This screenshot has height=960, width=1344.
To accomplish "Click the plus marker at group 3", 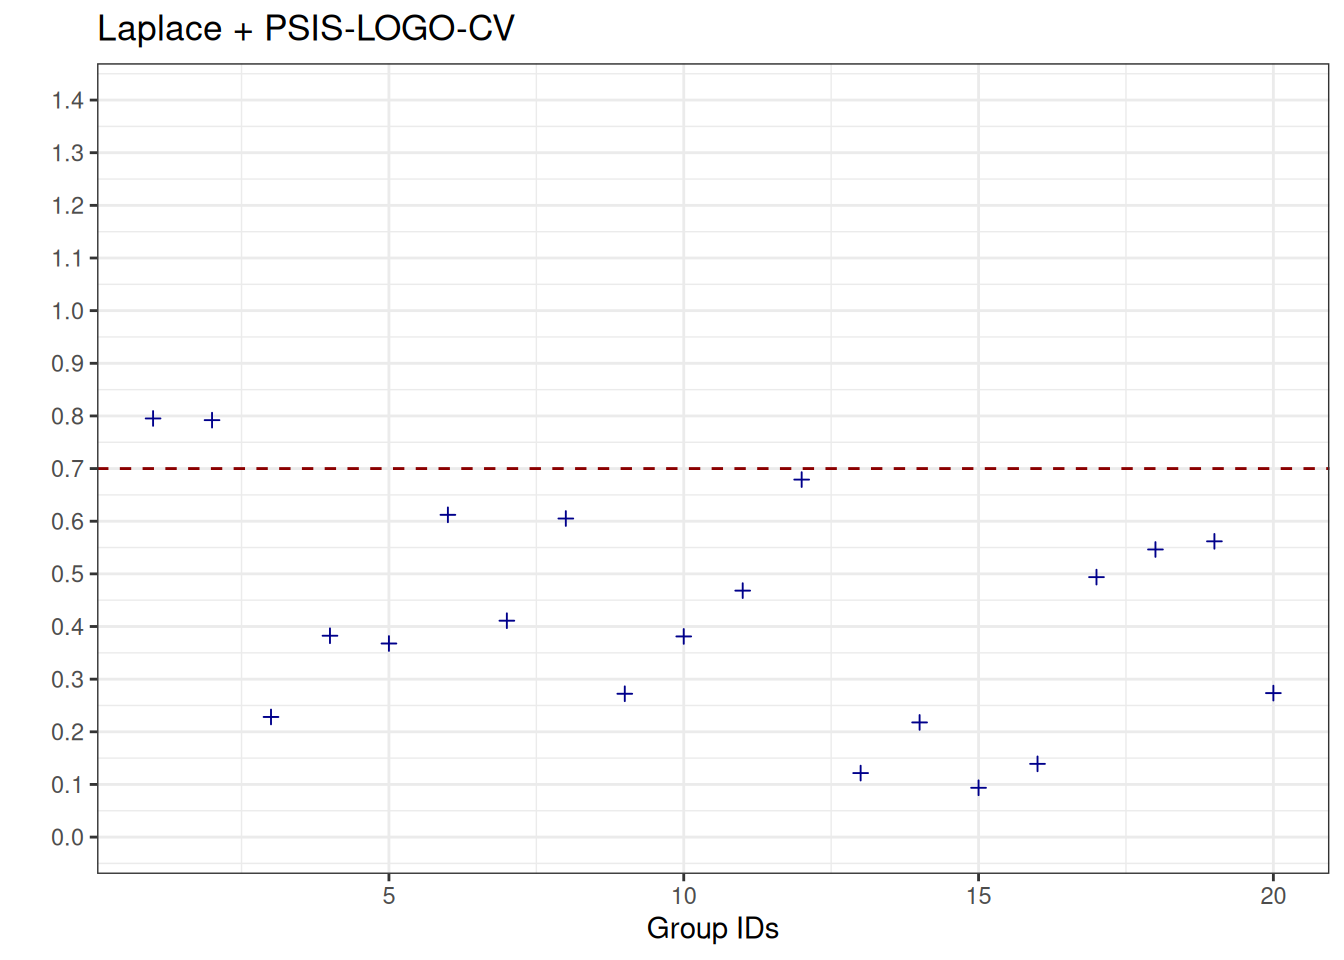I will (271, 717).
